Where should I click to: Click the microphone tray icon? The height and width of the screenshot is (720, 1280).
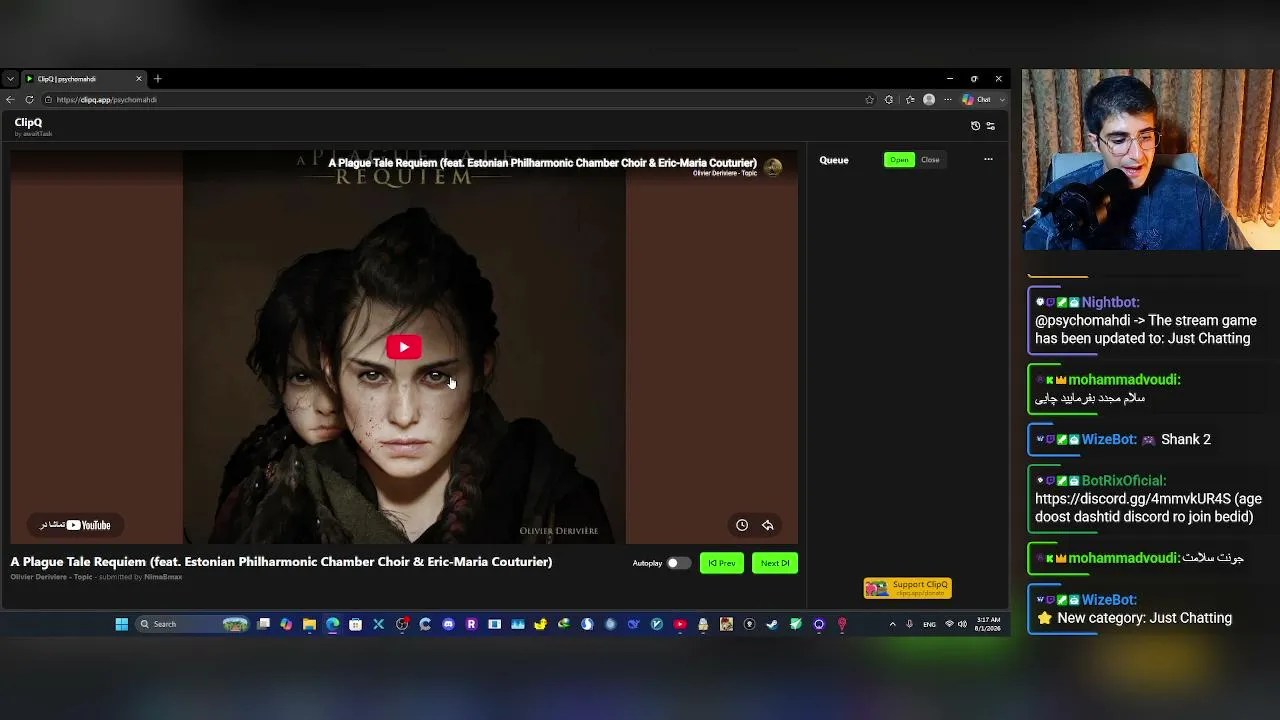click(909, 624)
